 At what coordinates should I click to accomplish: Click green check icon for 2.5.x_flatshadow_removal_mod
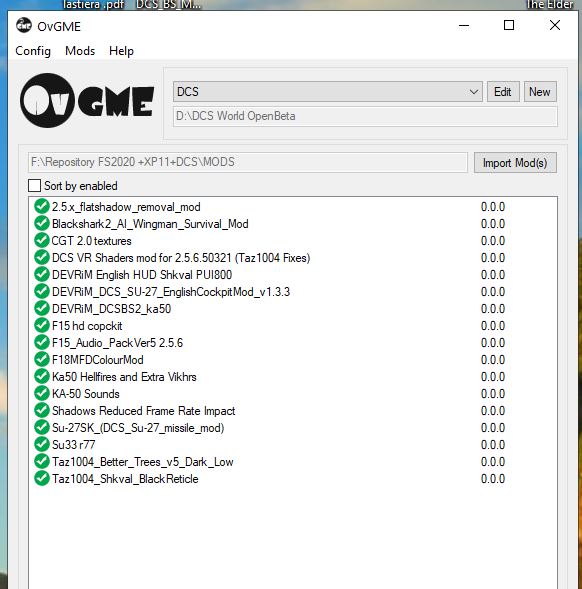coord(42,206)
